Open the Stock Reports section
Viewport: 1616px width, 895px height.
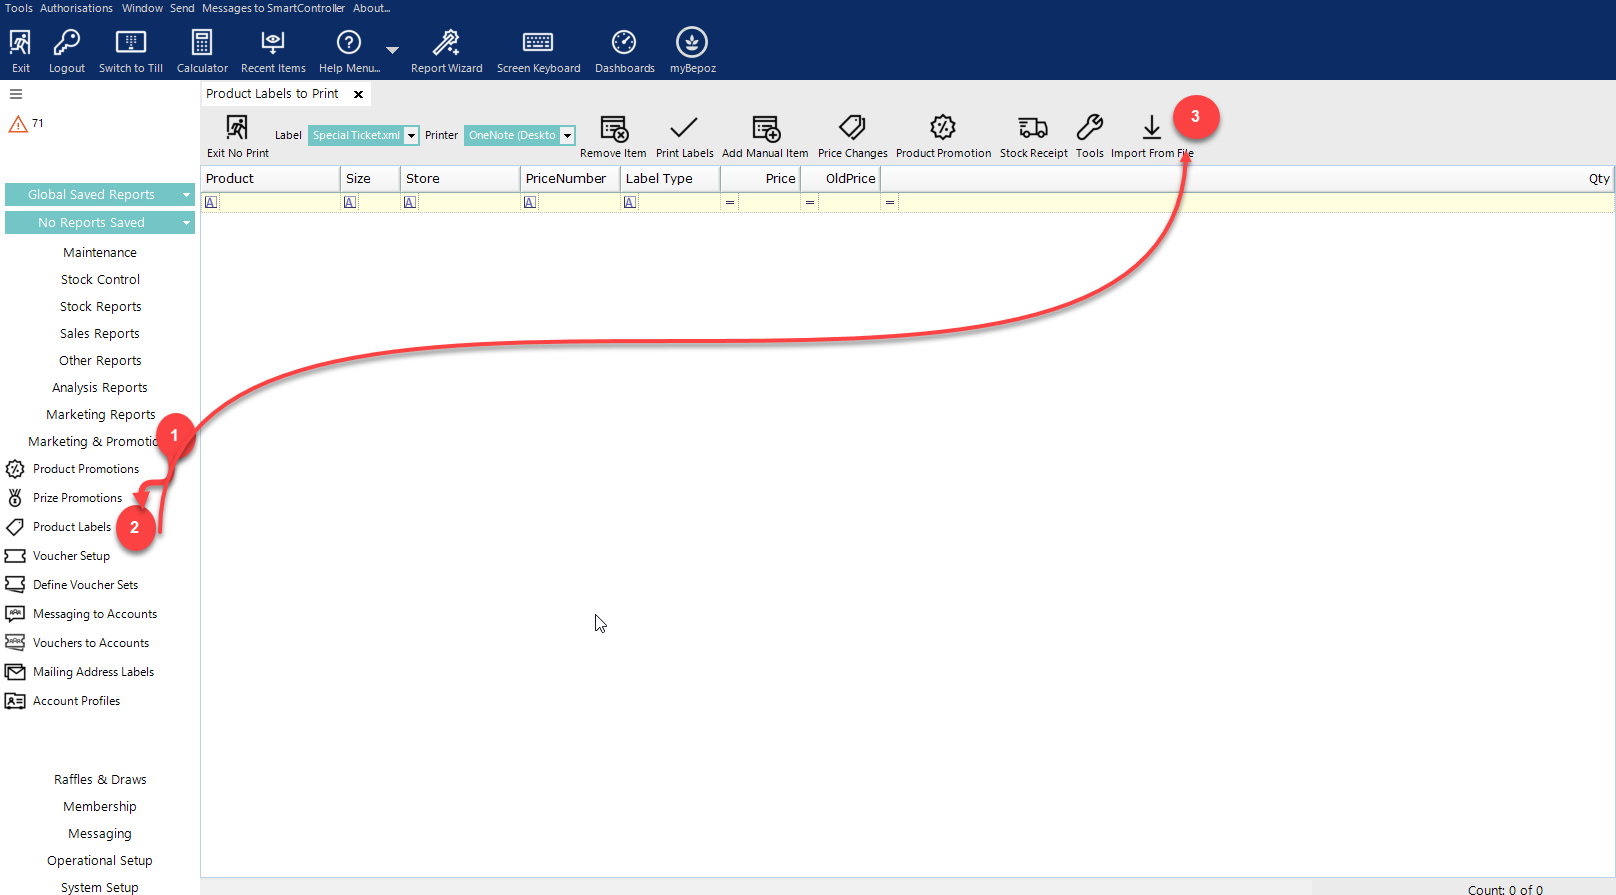click(100, 307)
